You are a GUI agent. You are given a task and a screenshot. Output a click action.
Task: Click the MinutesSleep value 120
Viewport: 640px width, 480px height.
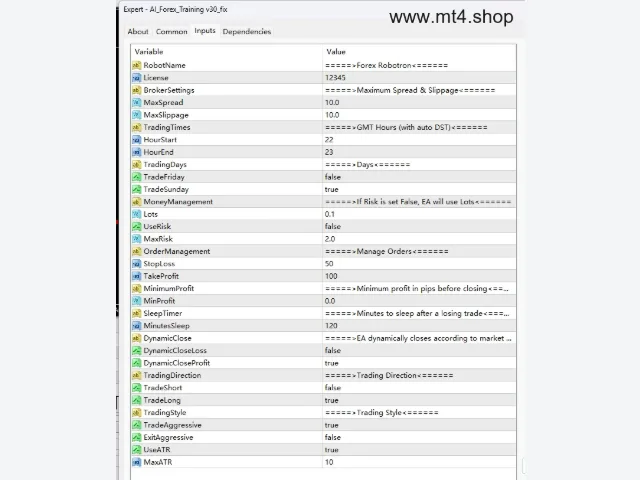[x=331, y=326]
